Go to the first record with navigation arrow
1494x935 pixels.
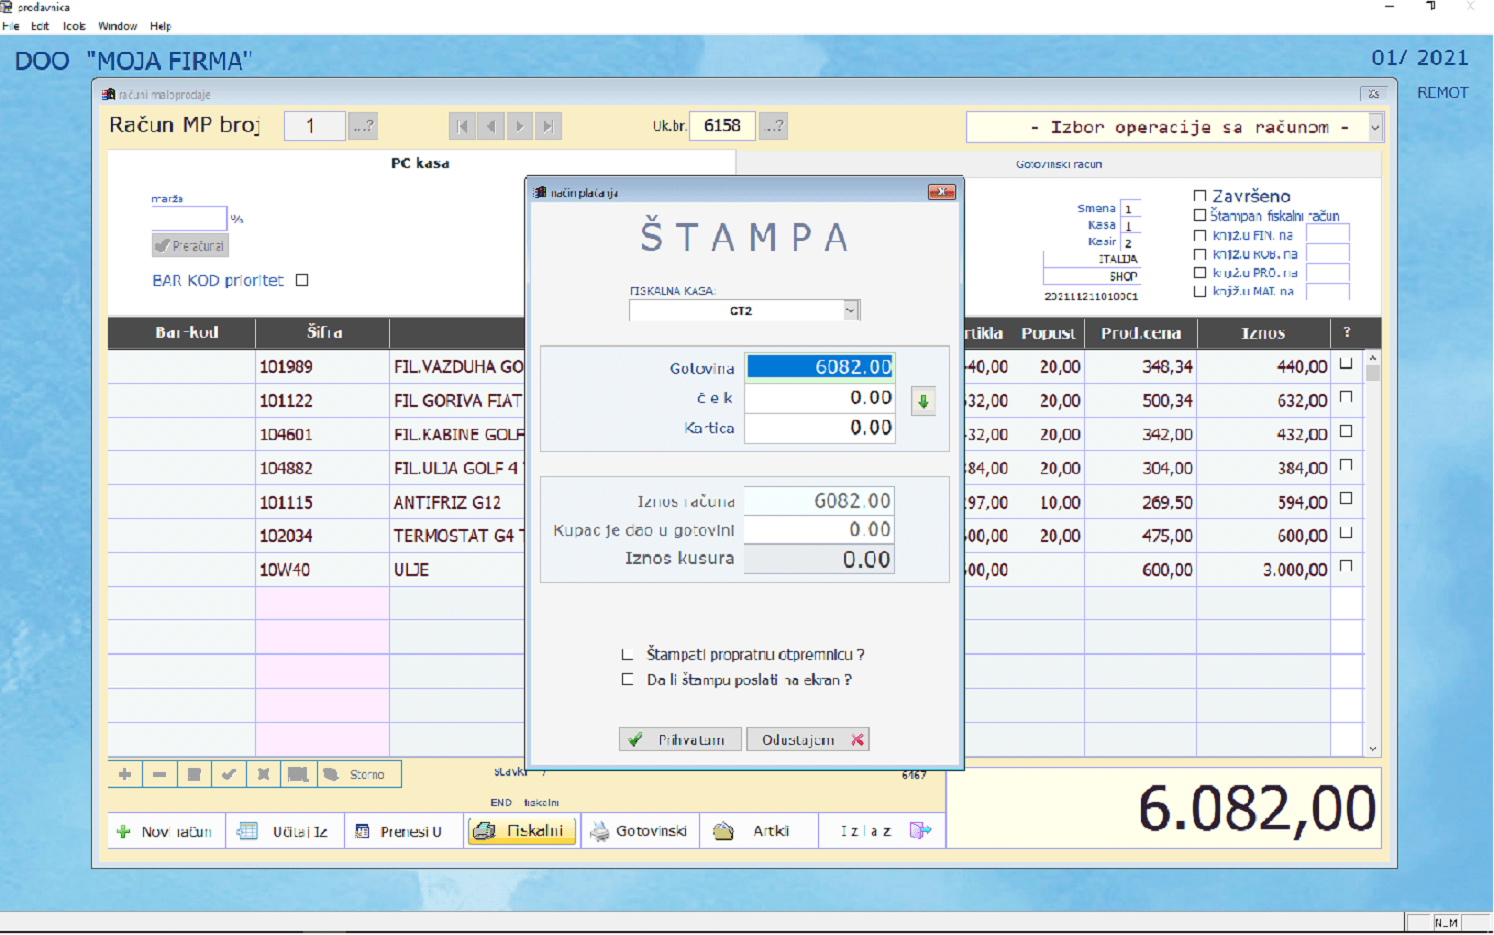point(462,126)
